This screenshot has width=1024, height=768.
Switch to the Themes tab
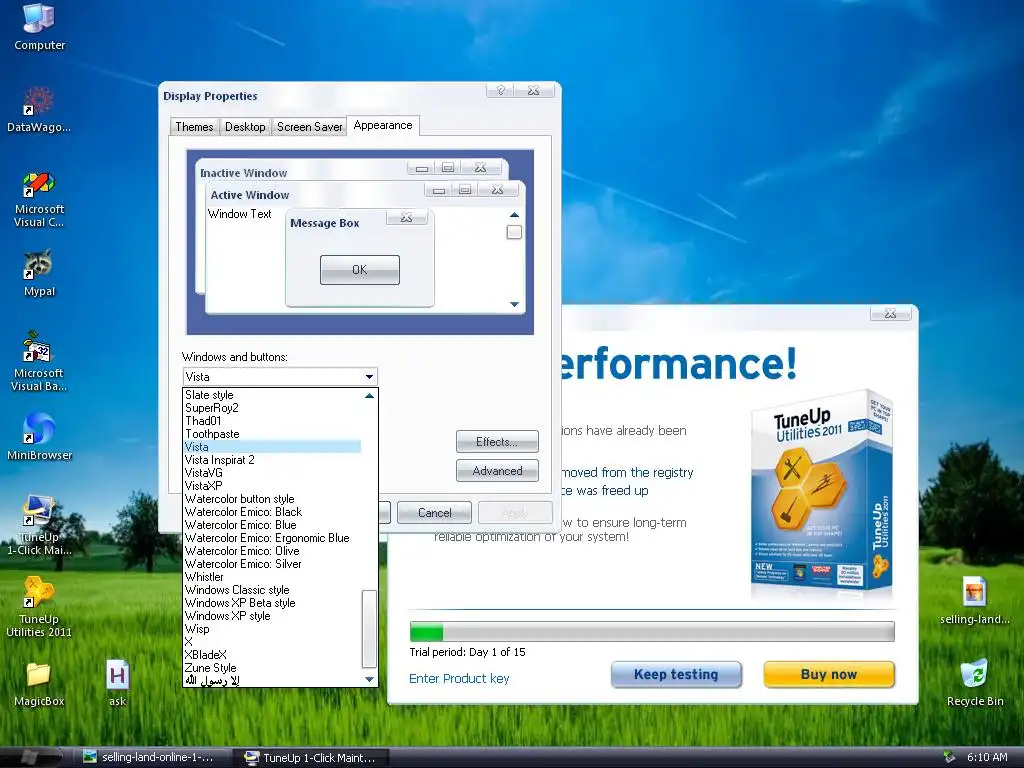click(x=194, y=127)
